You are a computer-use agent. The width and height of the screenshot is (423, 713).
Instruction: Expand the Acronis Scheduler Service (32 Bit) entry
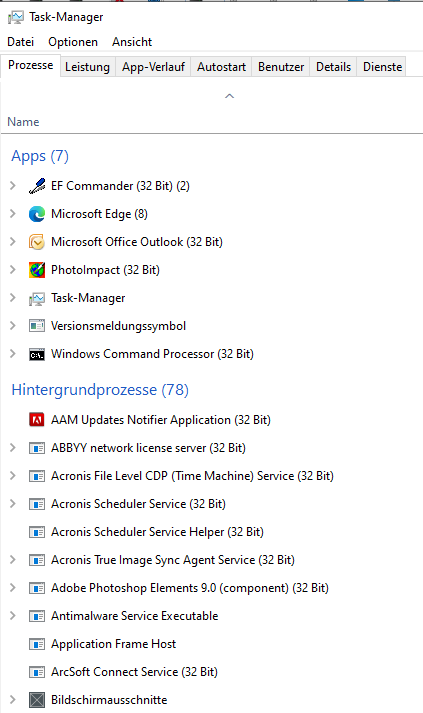pos(13,504)
